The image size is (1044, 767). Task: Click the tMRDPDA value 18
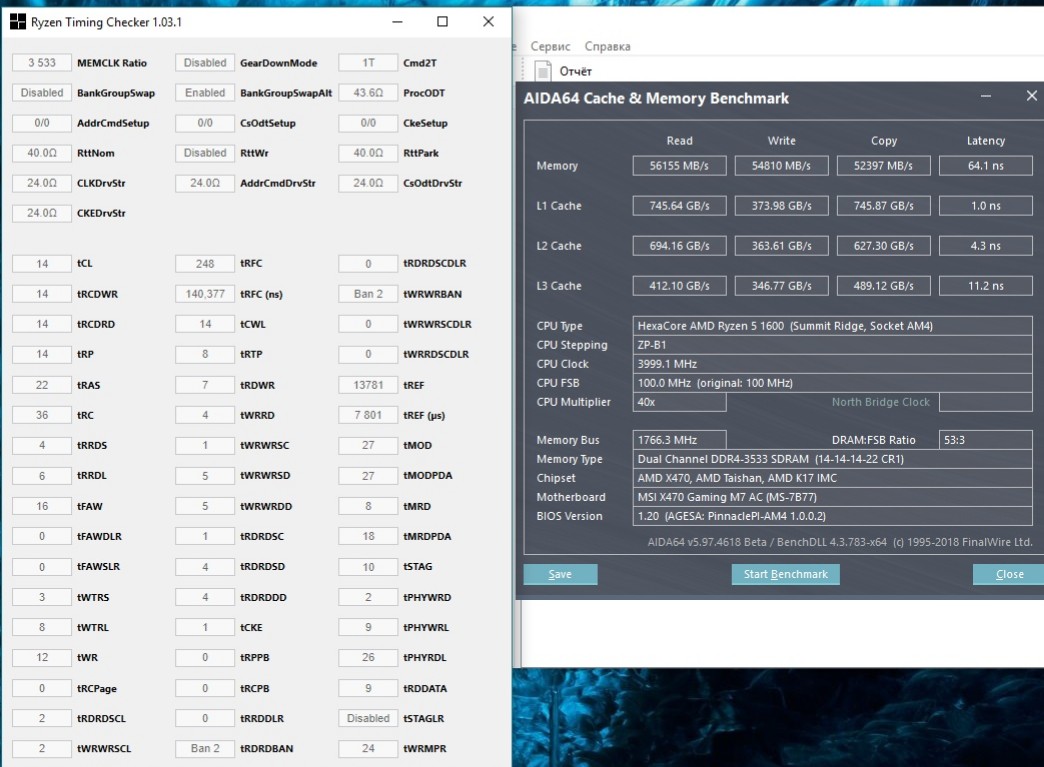368,536
